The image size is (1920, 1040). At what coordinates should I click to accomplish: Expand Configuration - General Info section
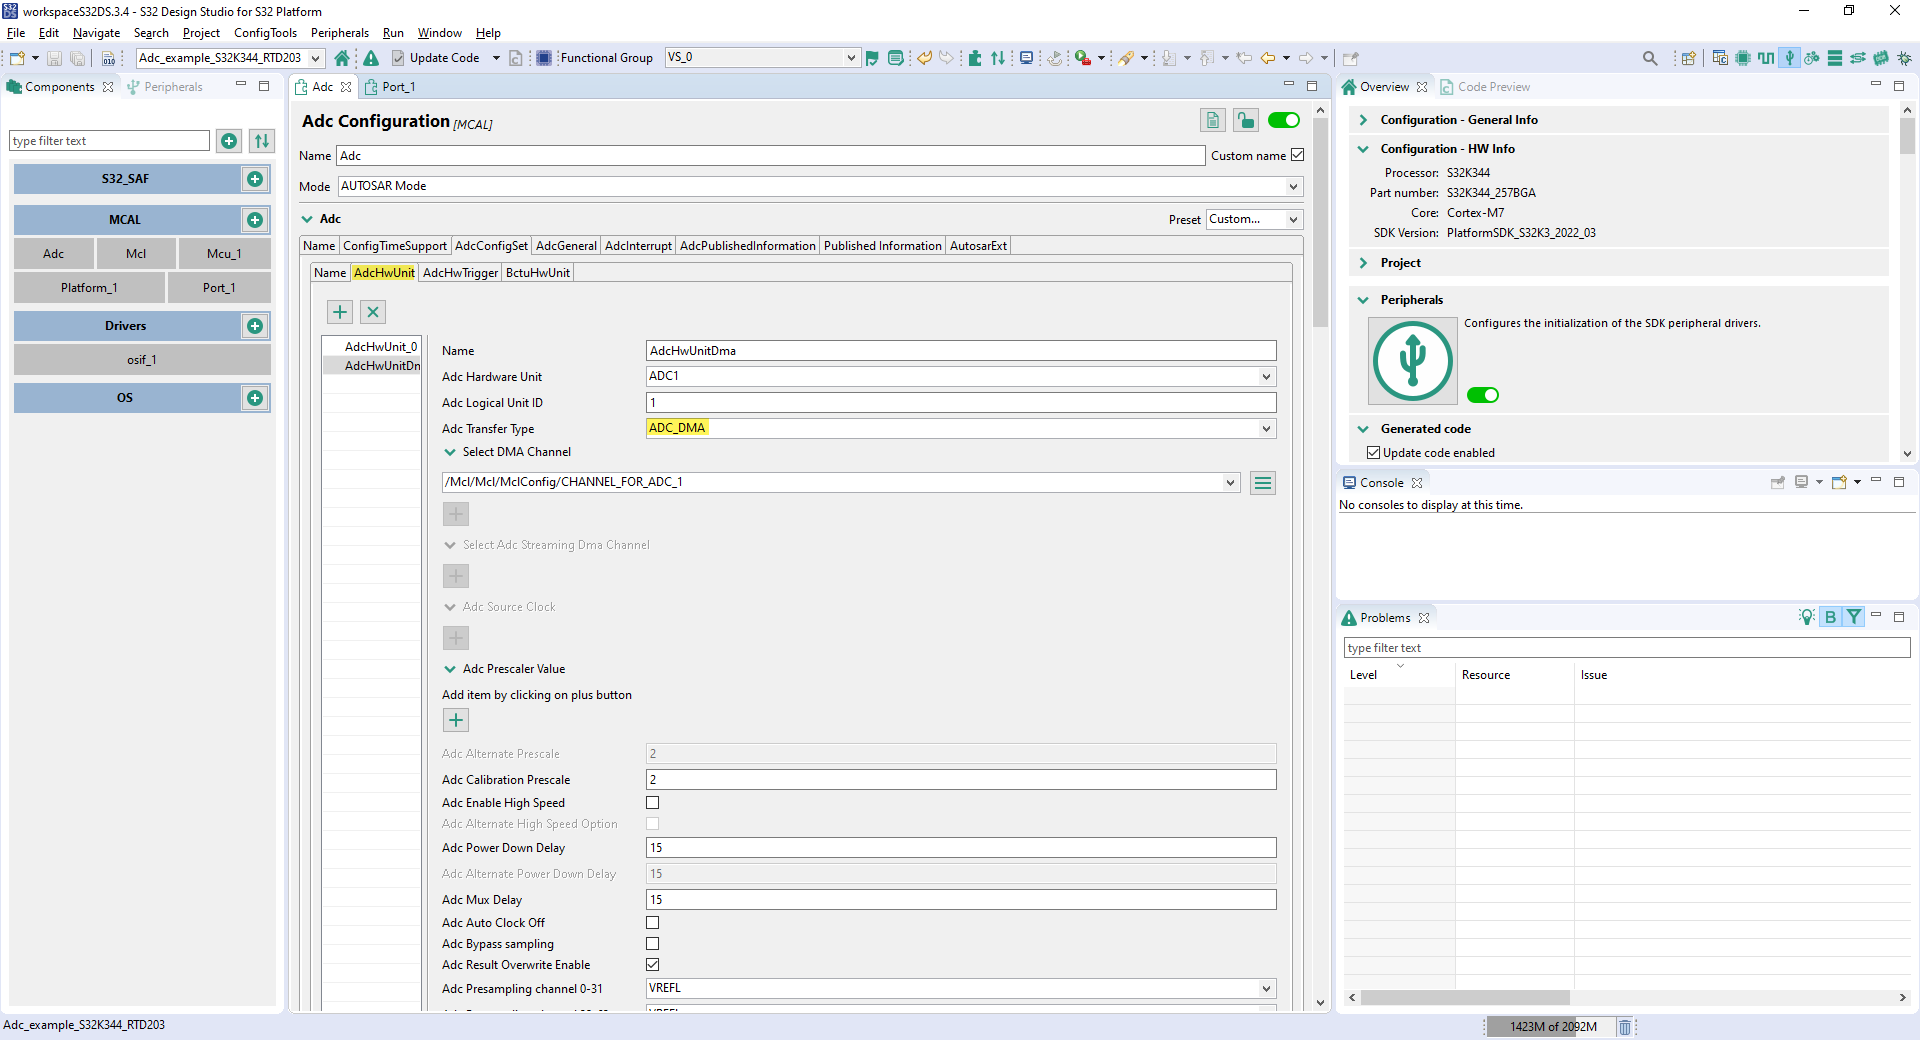coord(1363,120)
